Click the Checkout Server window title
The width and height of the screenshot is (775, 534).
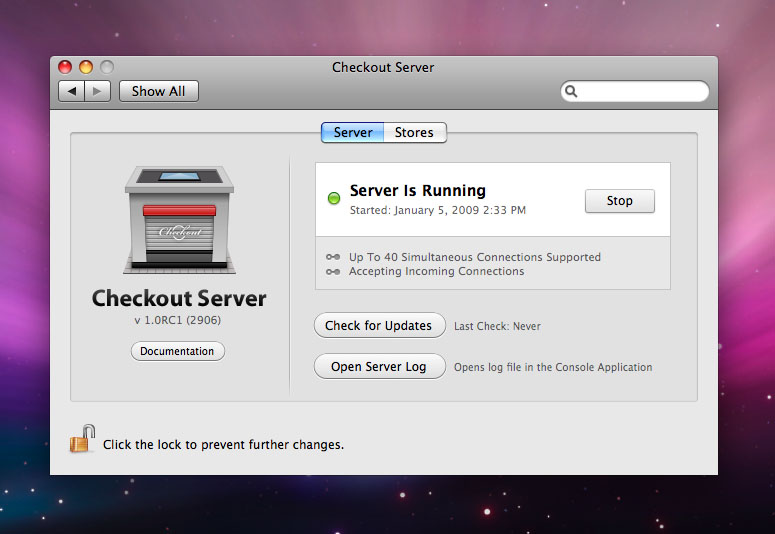coord(383,67)
